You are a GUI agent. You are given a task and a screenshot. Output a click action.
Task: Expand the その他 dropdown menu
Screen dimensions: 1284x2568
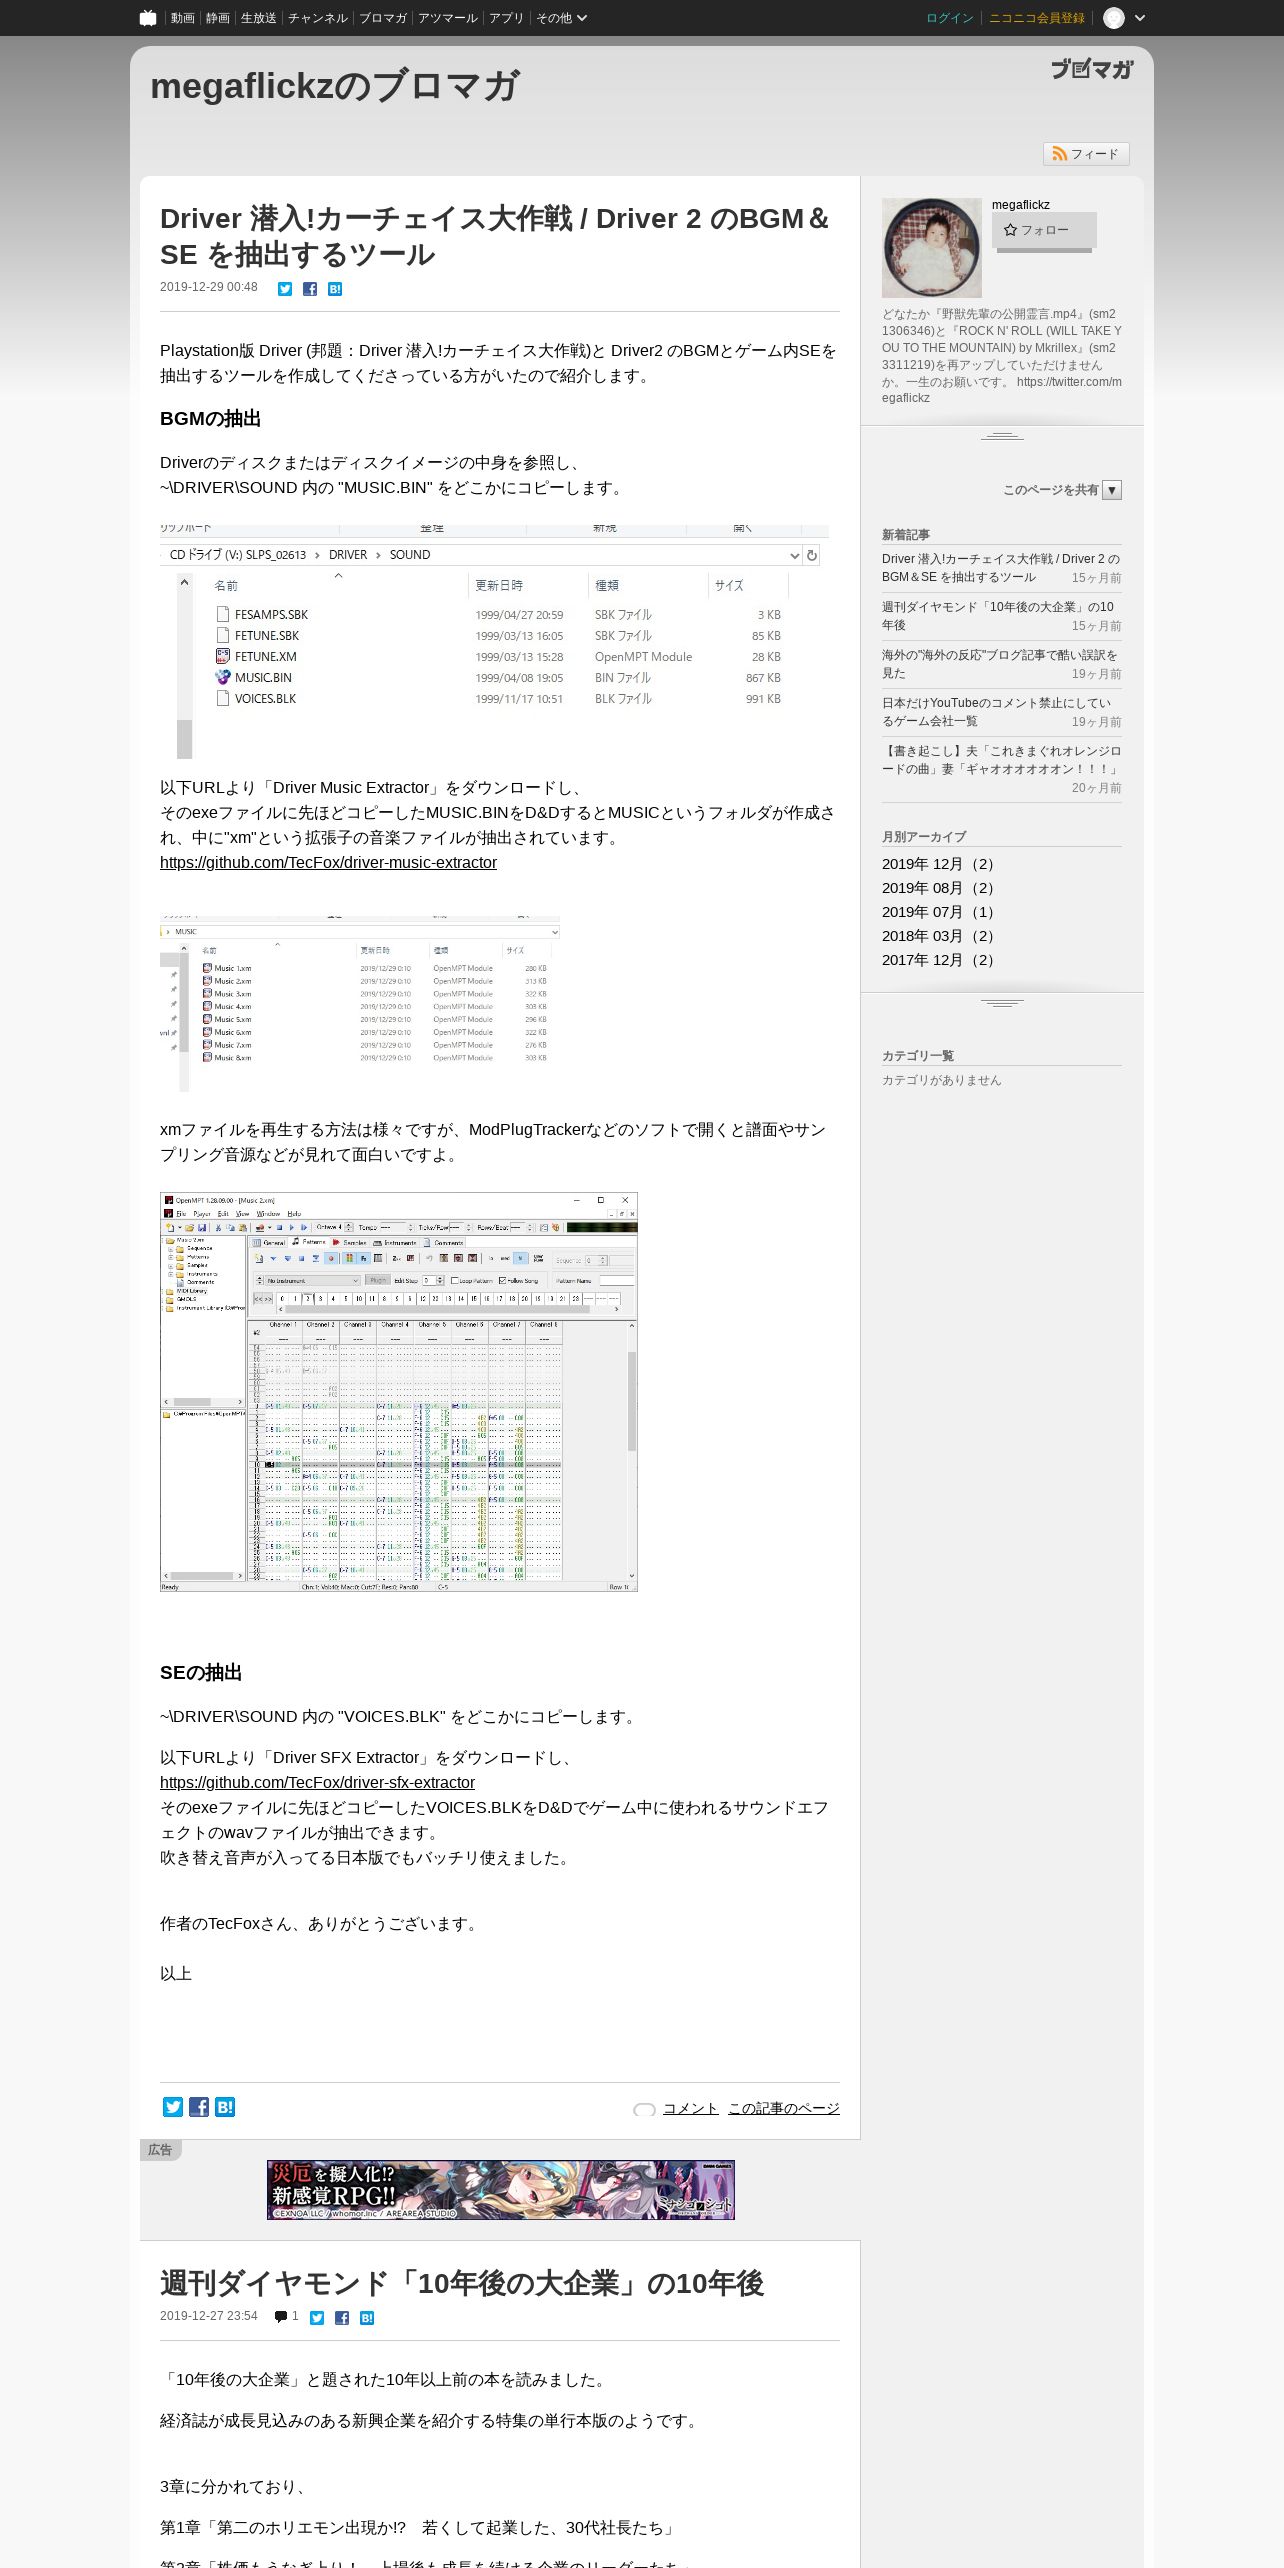[561, 18]
